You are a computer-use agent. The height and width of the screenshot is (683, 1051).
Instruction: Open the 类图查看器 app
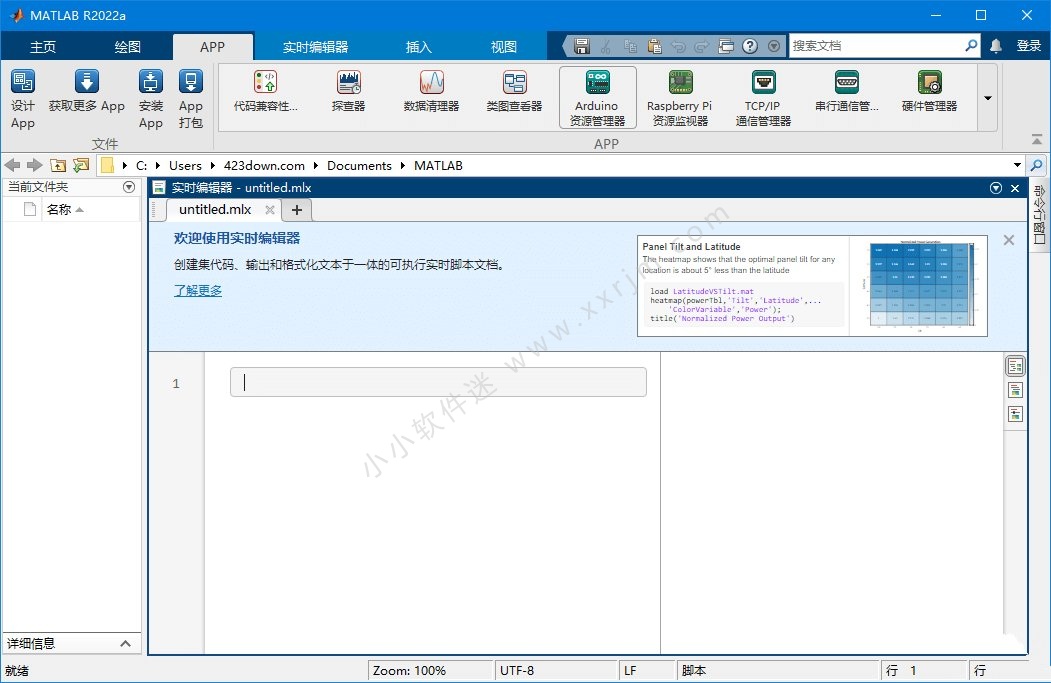pyautogui.click(x=514, y=92)
